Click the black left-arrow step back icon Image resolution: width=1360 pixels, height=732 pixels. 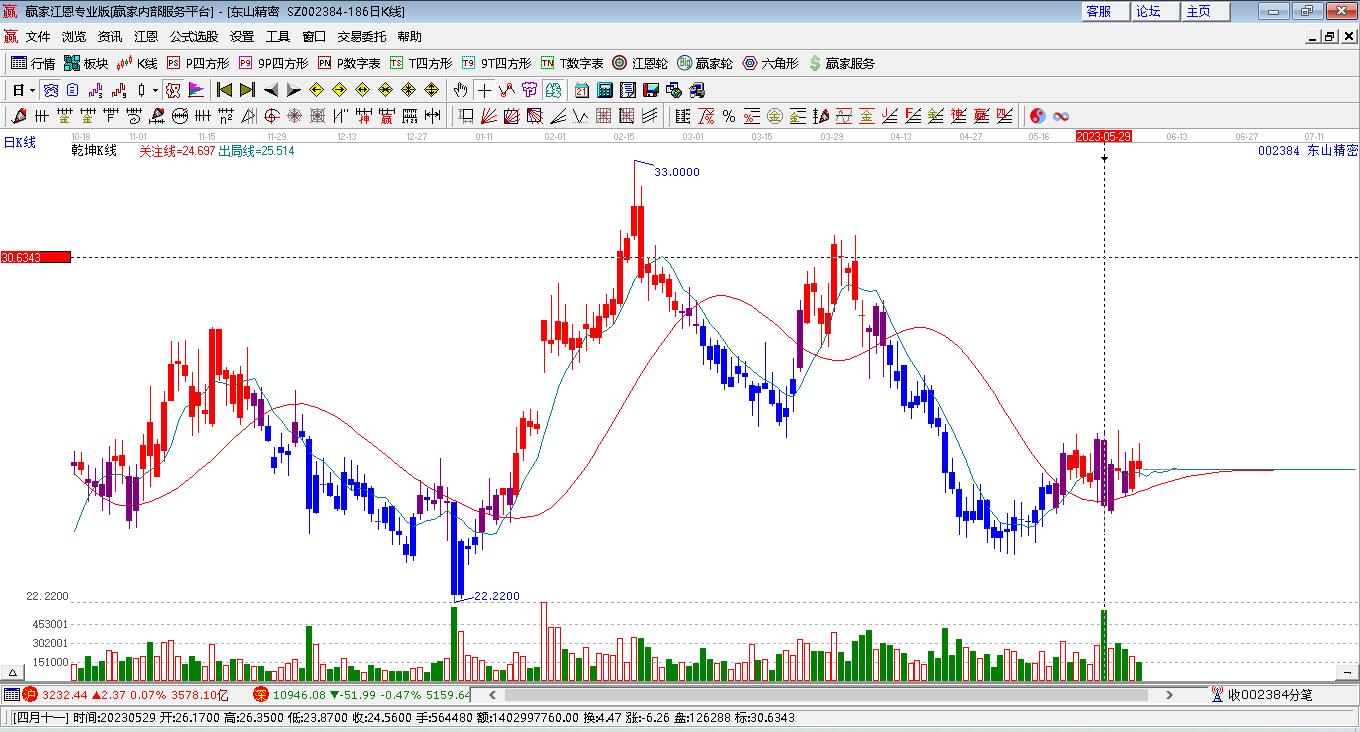tap(271, 90)
